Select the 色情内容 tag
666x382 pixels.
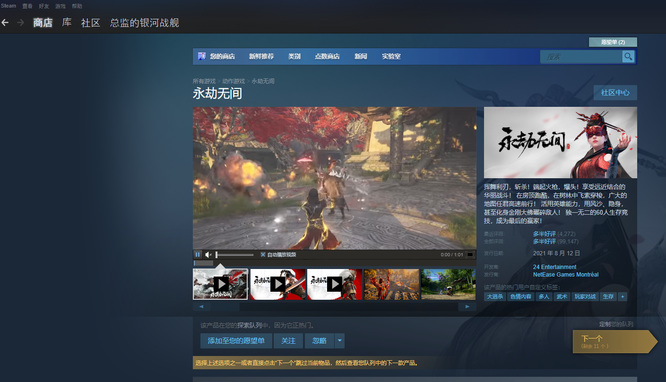pos(521,297)
